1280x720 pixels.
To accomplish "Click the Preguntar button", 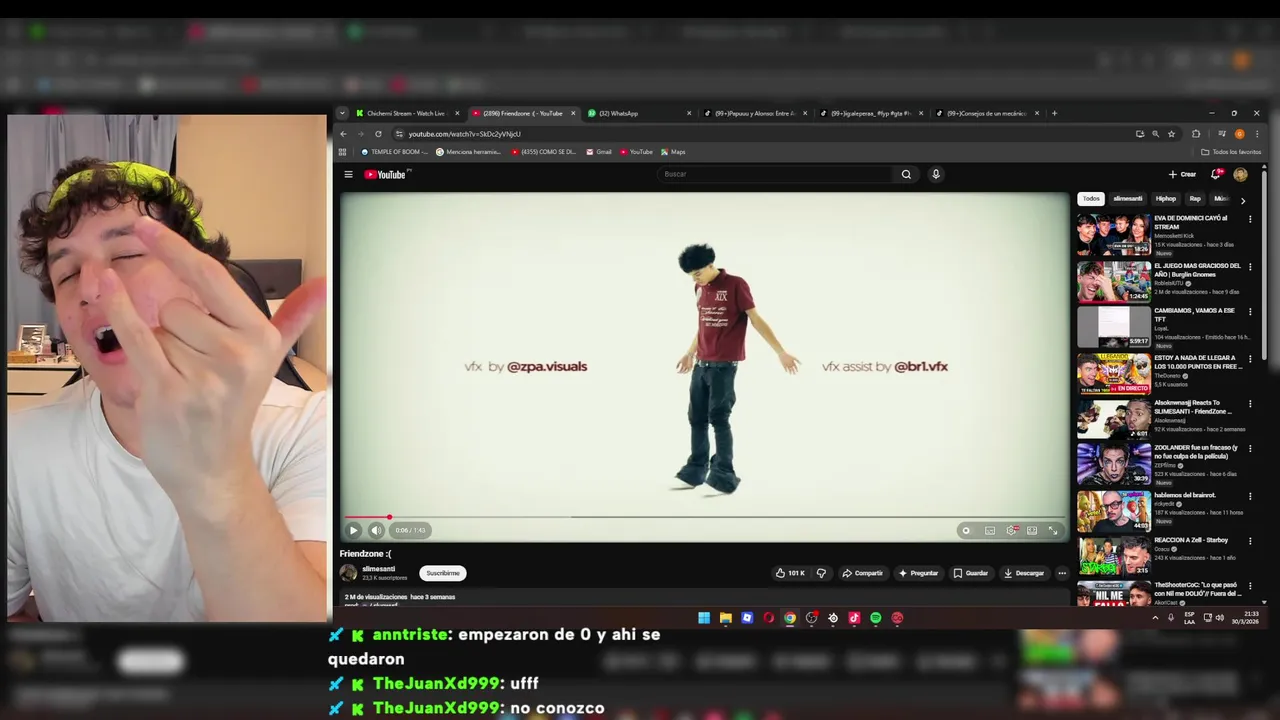I will coord(918,573).
